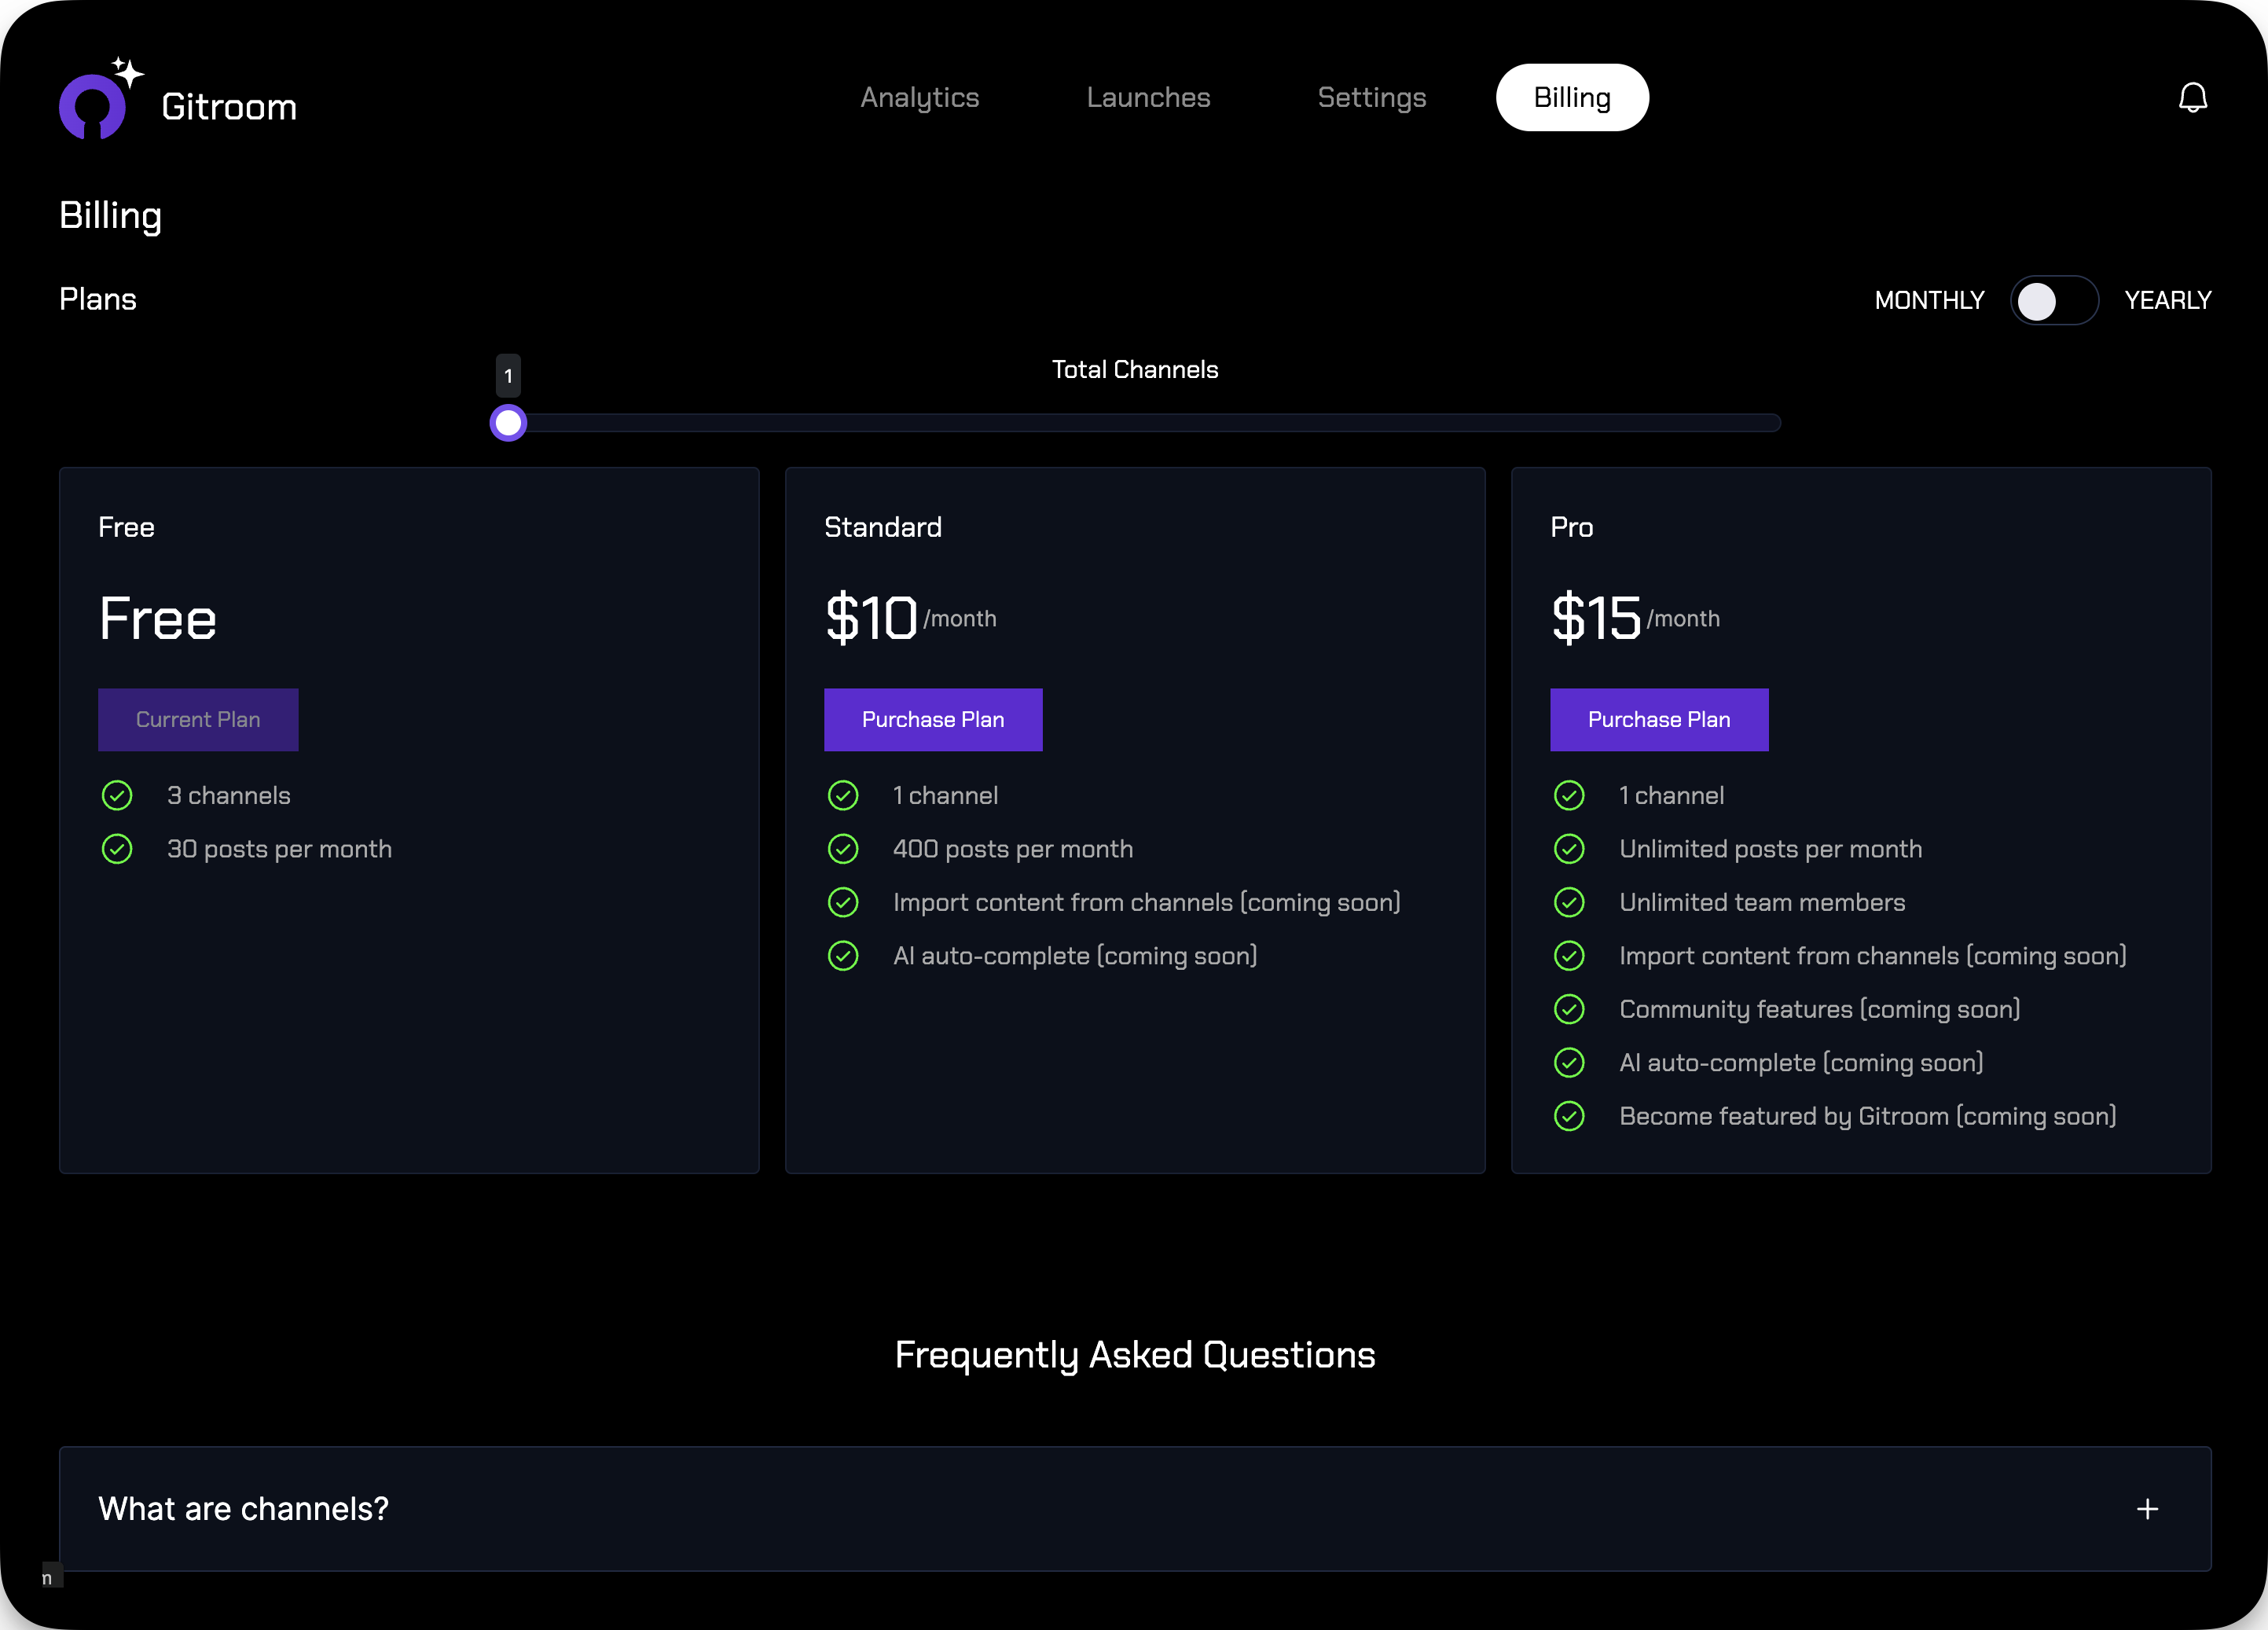Screen dimensions: 2268x1630
Task: Click checkmark beside Become featured by Gitroom
Action: [1569, 1116]
